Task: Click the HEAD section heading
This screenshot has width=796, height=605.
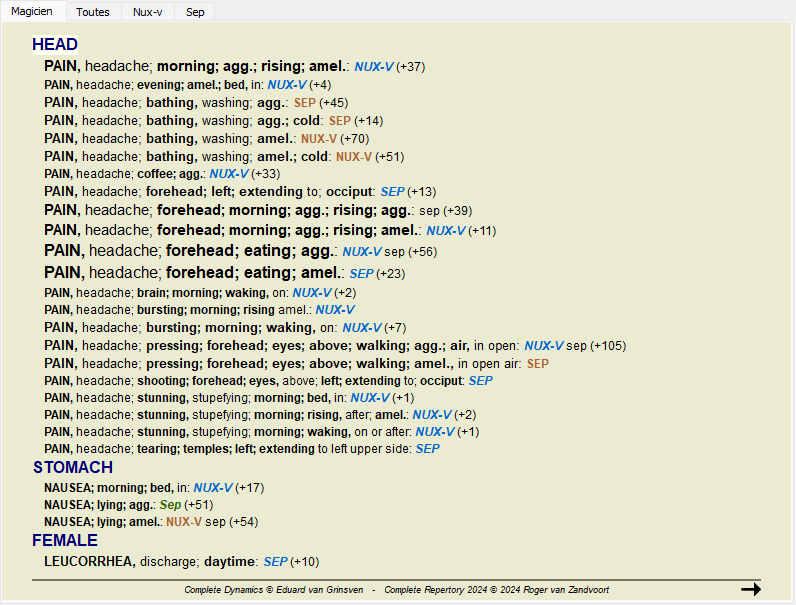Action: [55, 45]
